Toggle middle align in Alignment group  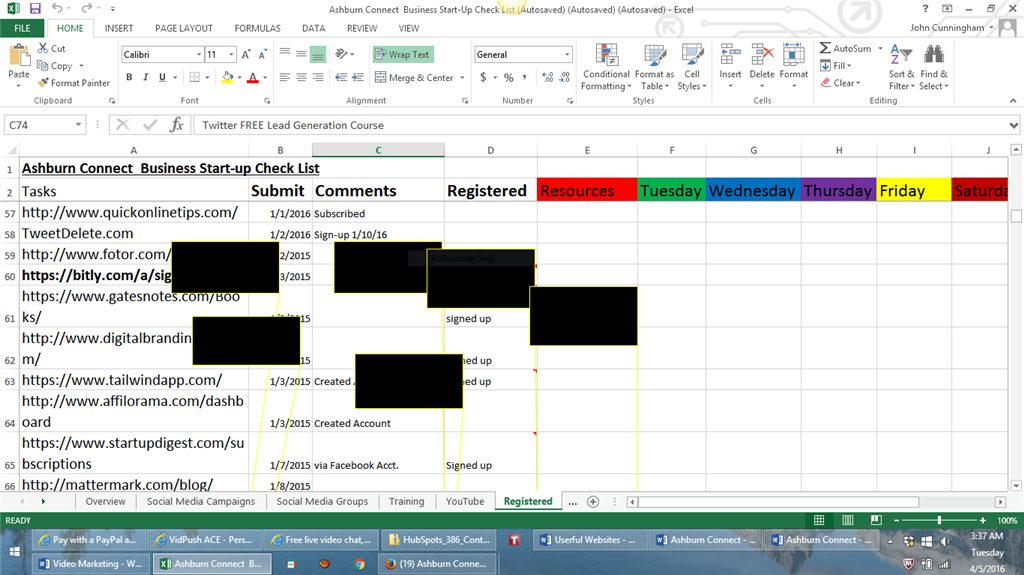(301, 54)
